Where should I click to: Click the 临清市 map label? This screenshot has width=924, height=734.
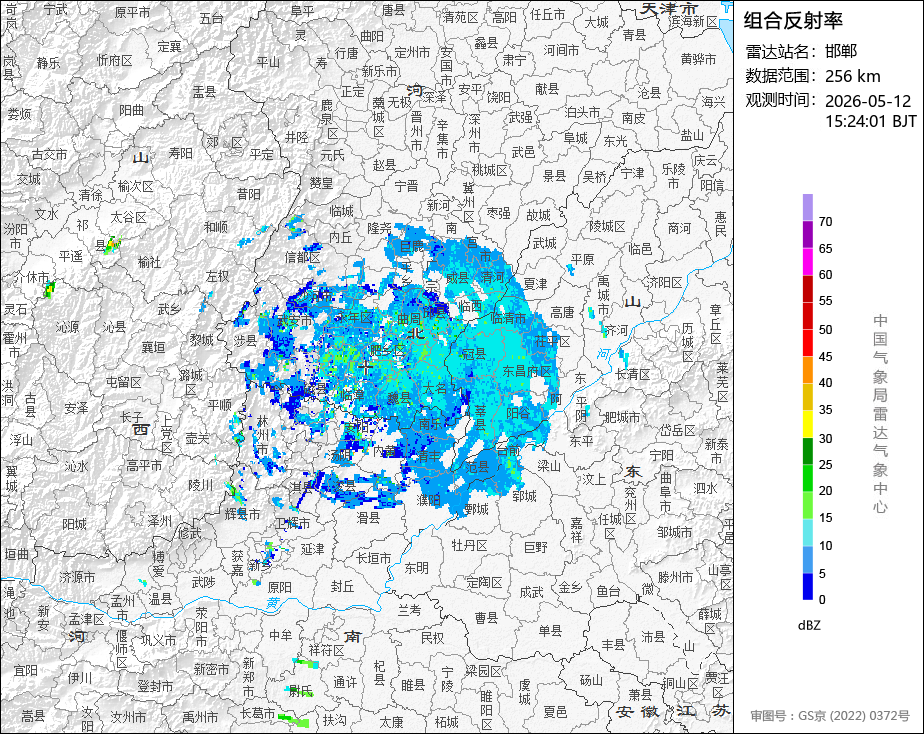coord(508,318)
